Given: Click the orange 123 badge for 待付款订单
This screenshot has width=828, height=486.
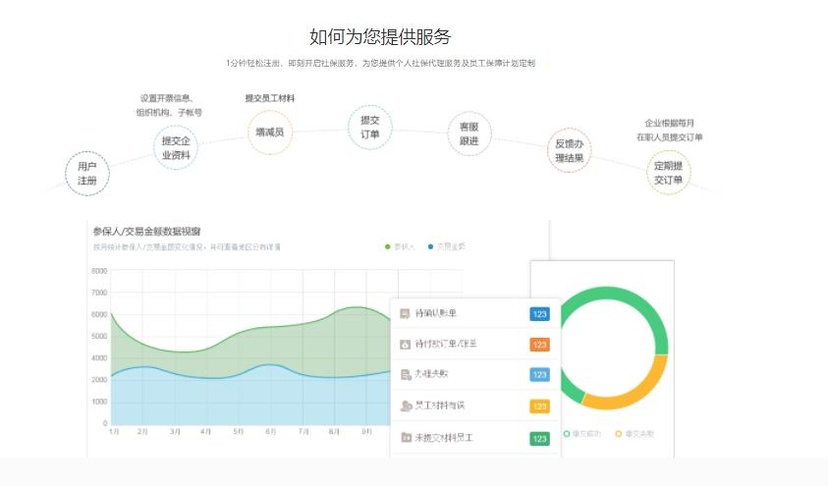Looking at the screenshot, I should (539, 345).
